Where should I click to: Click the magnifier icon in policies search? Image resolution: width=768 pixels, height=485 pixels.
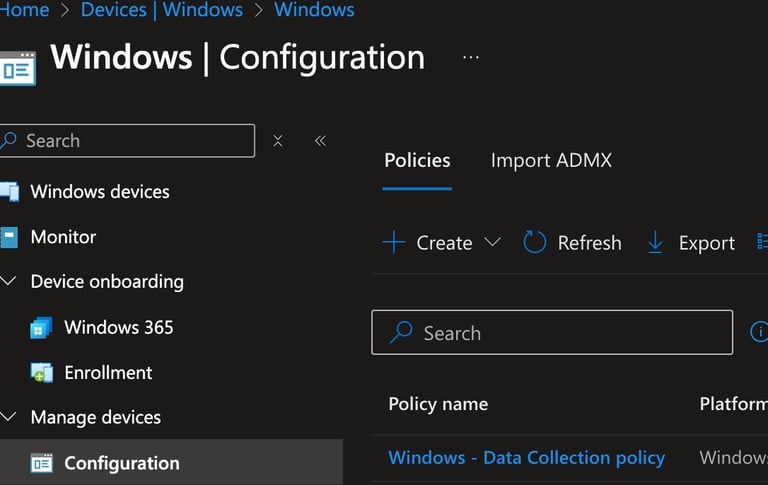click(401, 333)
